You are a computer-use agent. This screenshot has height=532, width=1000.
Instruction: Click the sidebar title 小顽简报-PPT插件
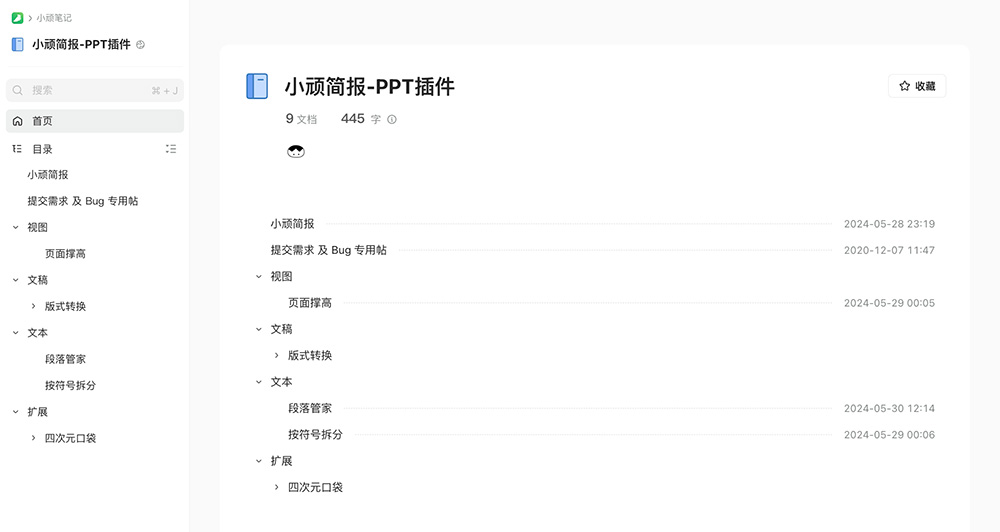point(81,44)
